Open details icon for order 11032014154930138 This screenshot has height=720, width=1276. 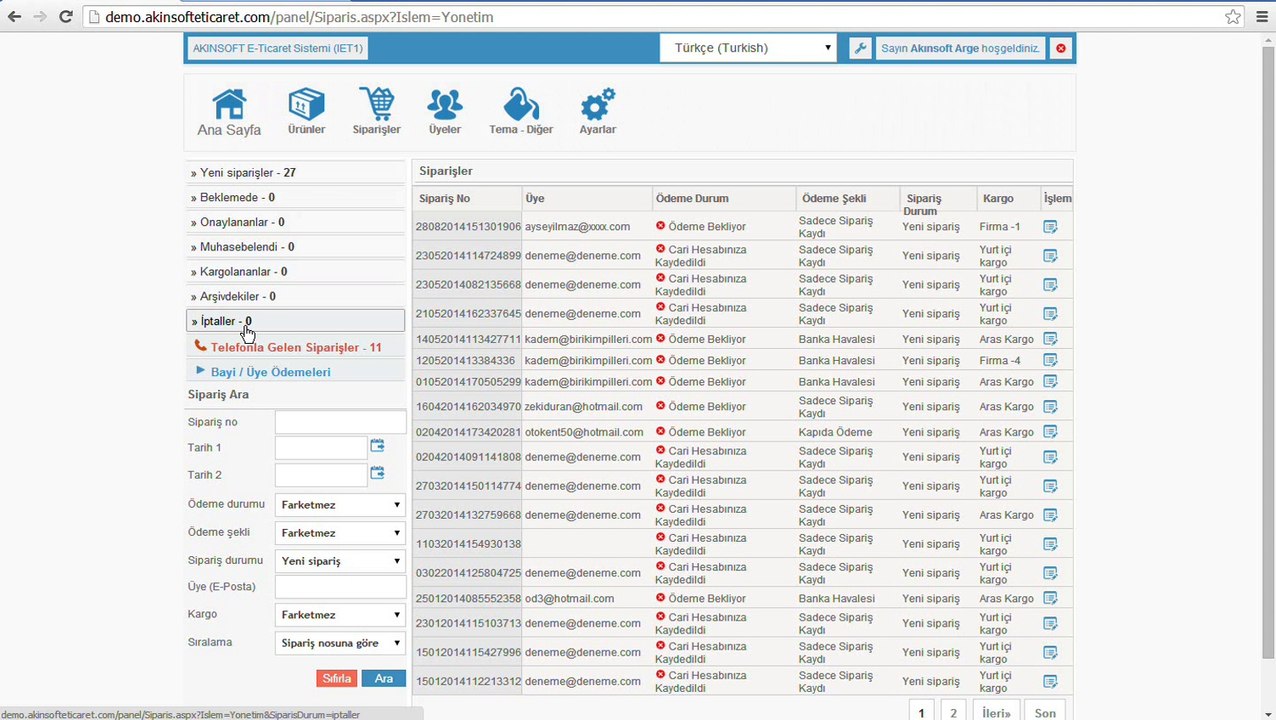coord(1050,544)
